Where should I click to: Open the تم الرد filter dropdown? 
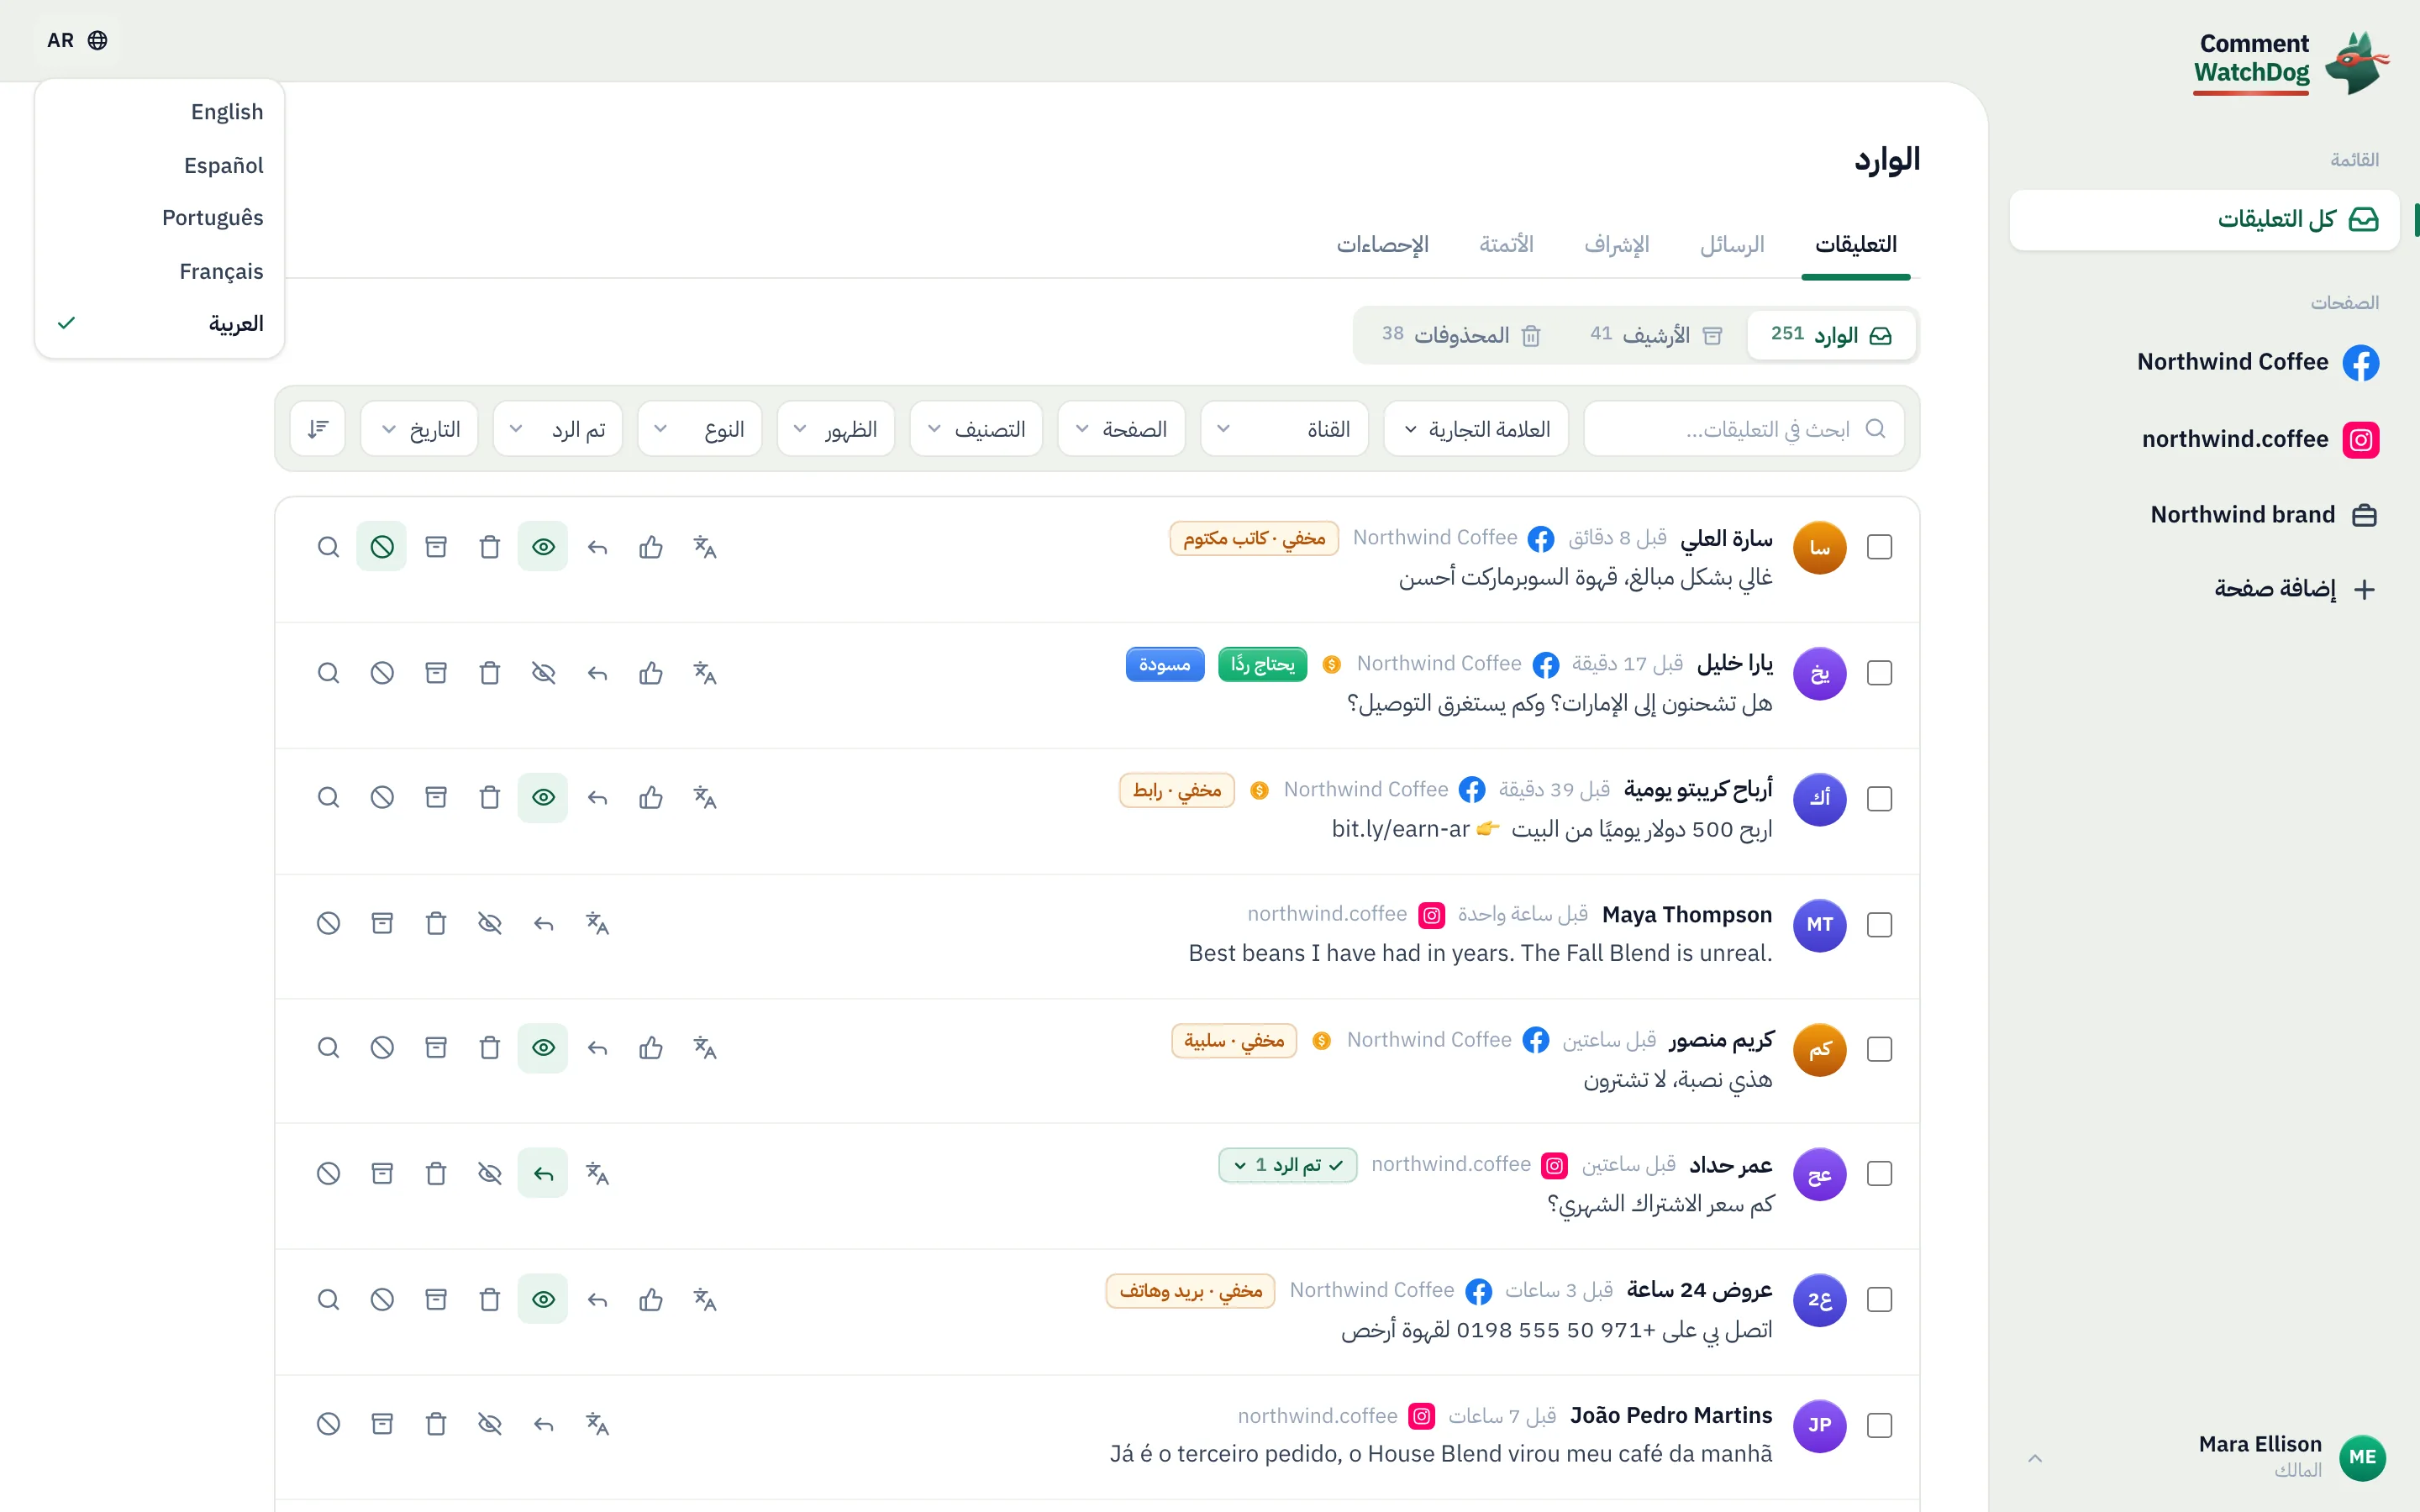(x=558, y=429)
